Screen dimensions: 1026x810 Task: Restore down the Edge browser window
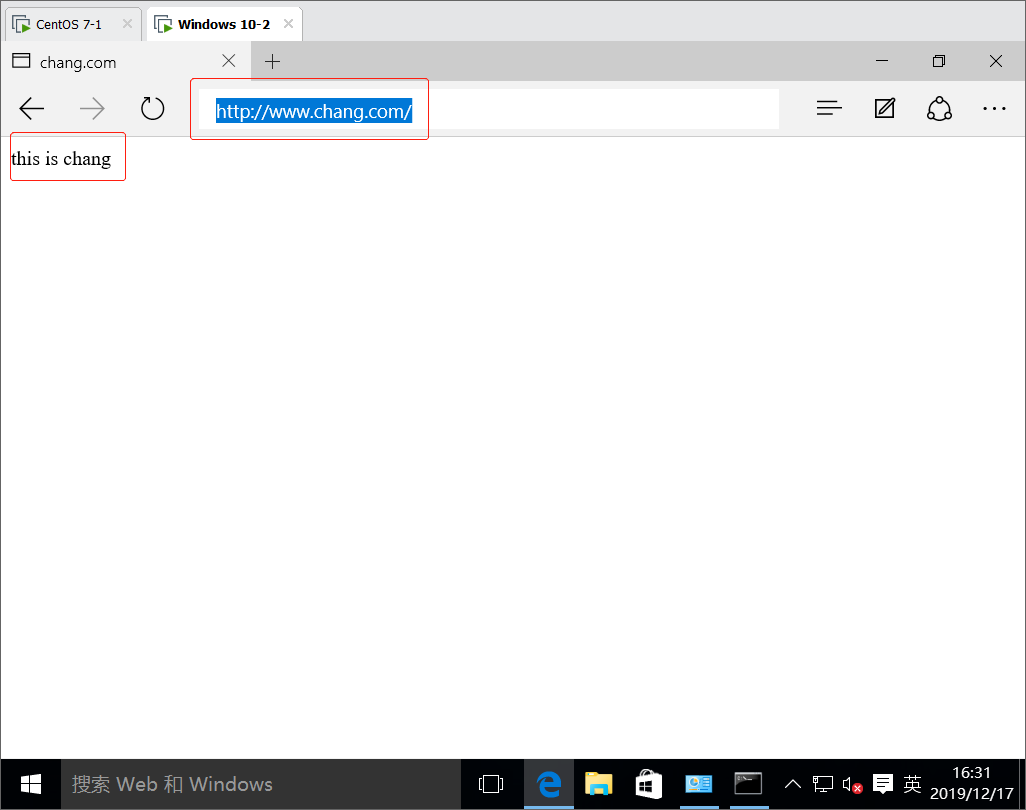coord(938,61)
